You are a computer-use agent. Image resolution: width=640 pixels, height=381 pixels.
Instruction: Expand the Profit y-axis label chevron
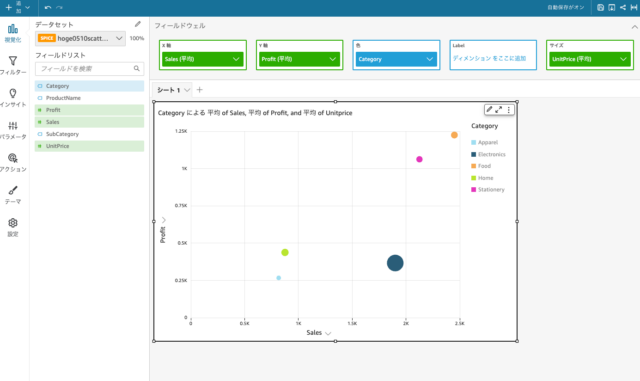click(x=164, y=220)
